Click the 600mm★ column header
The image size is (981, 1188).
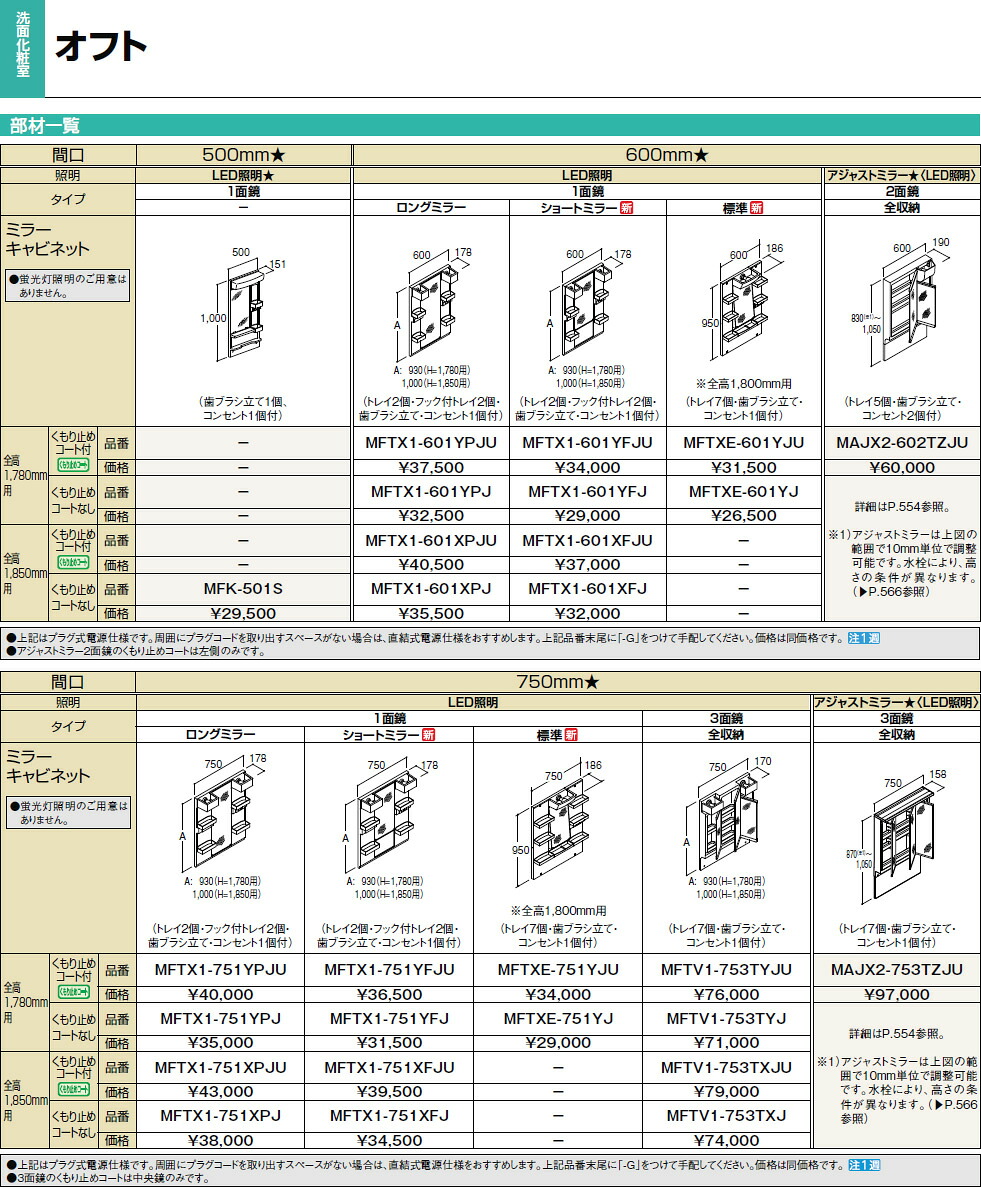[667, 155]
